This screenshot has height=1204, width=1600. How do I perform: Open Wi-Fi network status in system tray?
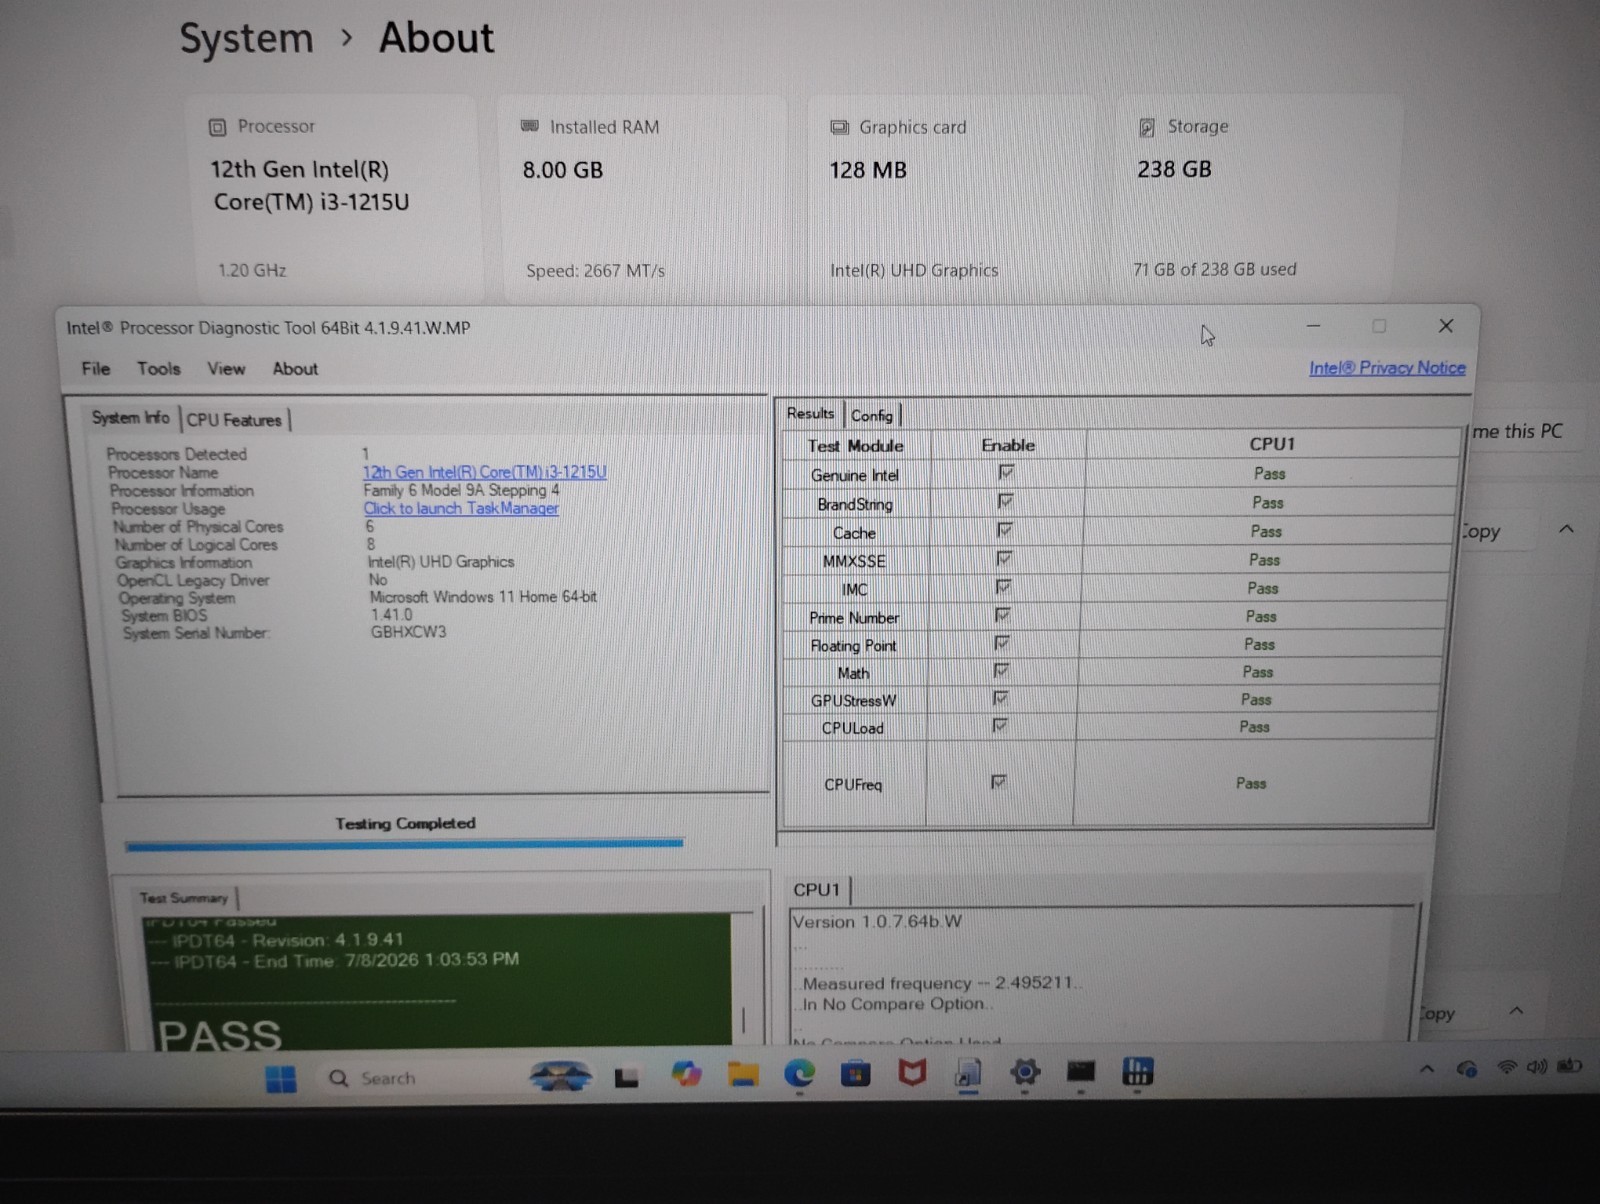[x=1506, y=1067]
